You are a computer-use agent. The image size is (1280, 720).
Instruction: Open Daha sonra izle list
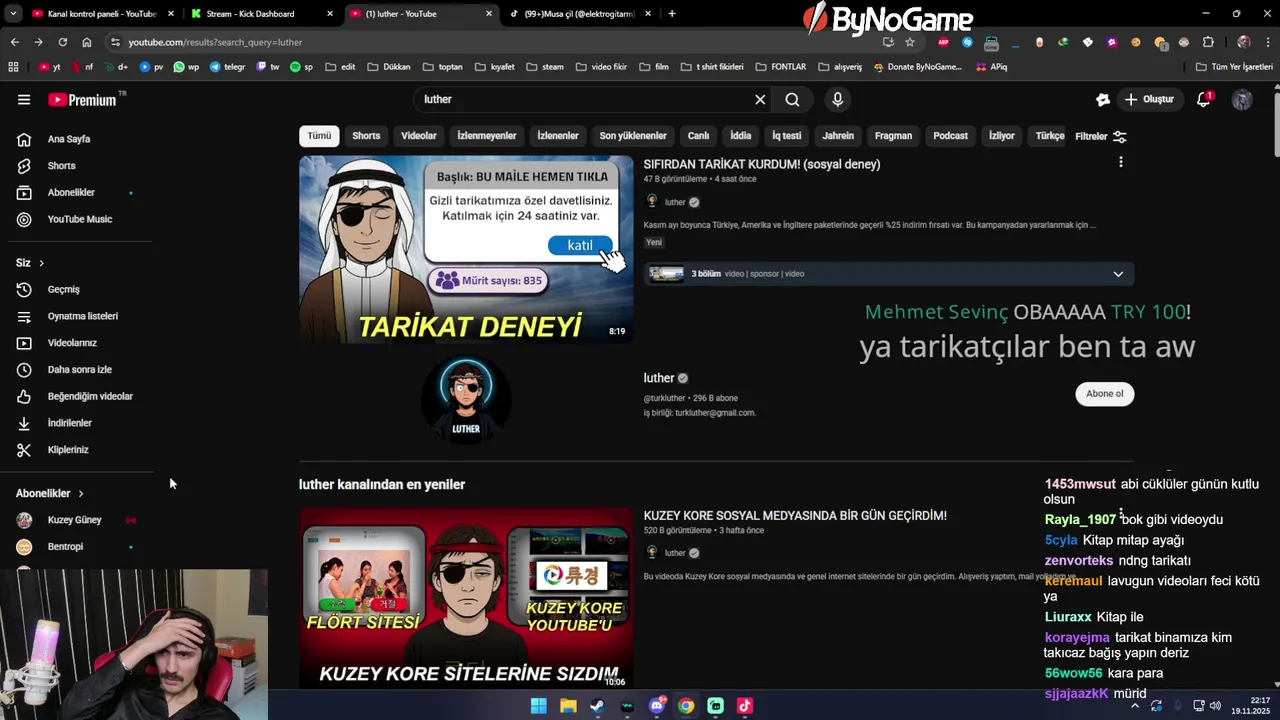point(80,369)
